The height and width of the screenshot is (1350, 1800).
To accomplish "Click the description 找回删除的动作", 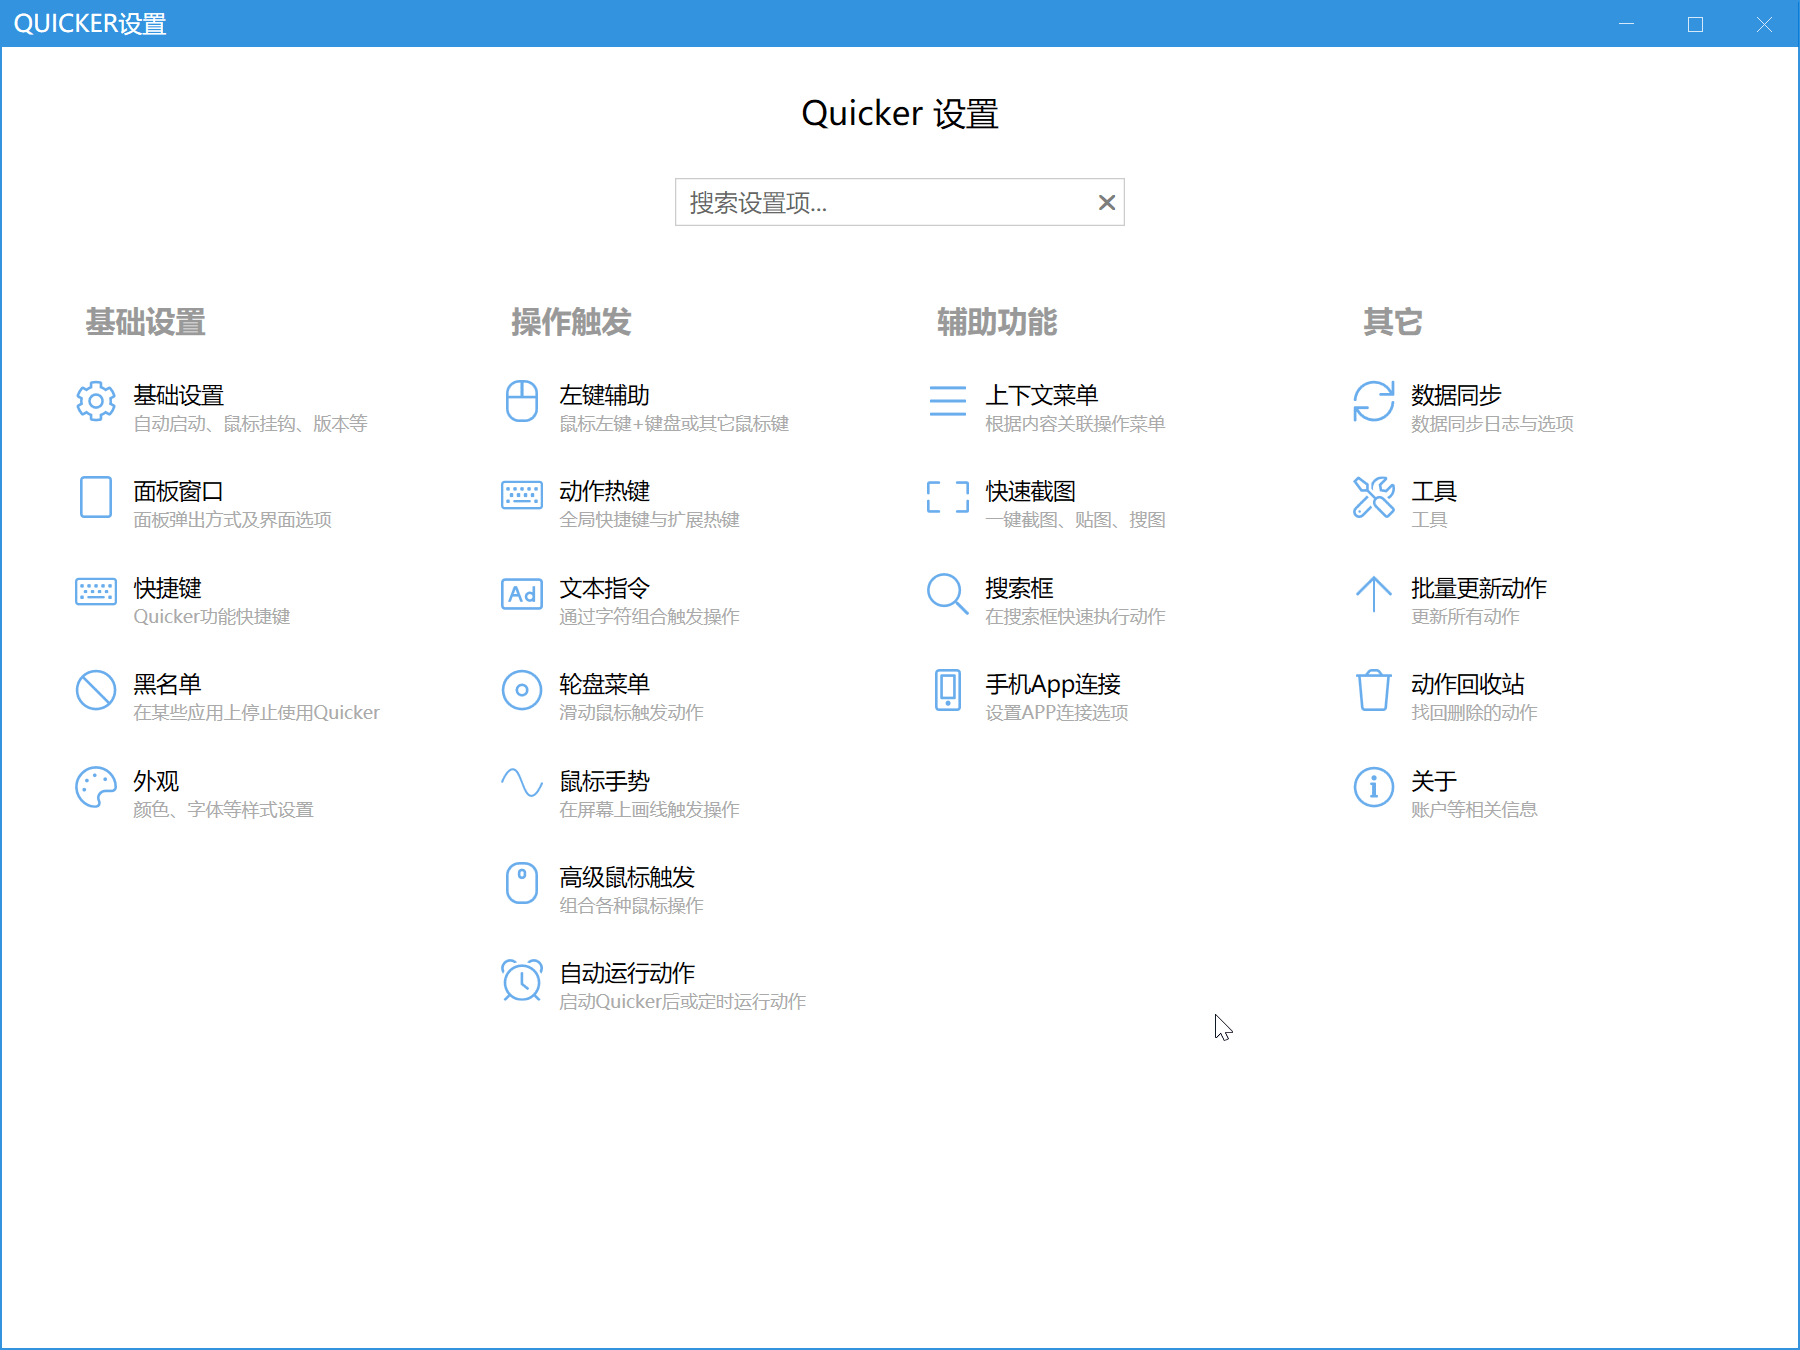I will 1475,713.
